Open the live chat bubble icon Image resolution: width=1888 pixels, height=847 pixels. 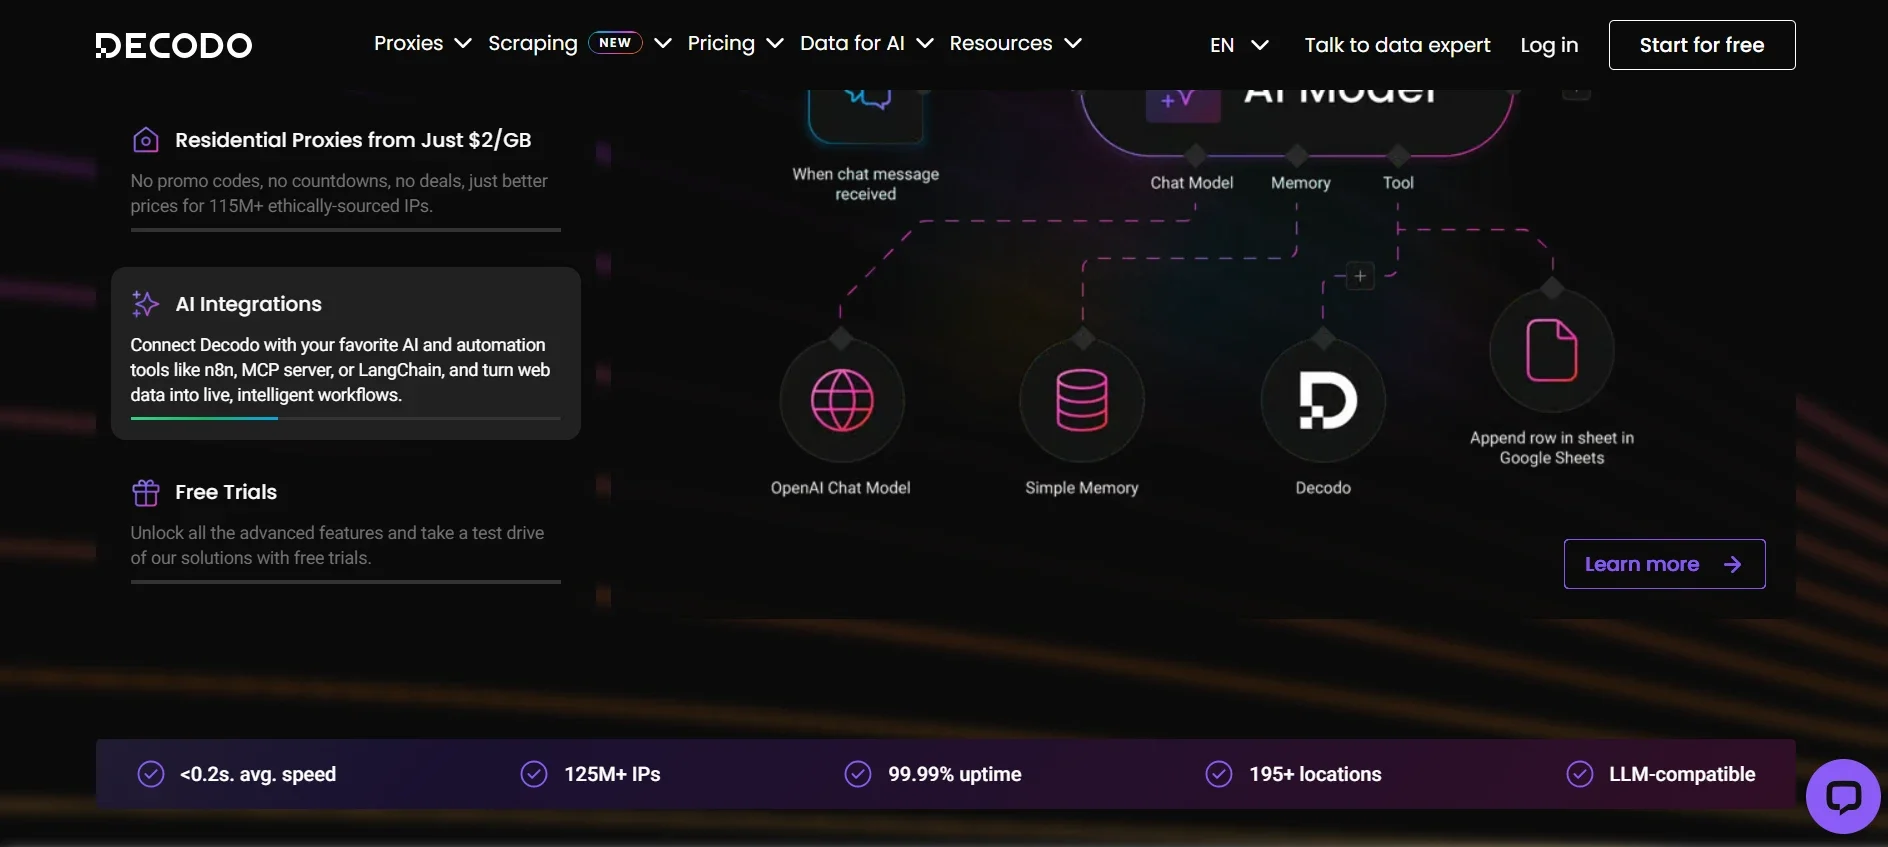(x=1843, y=796)
